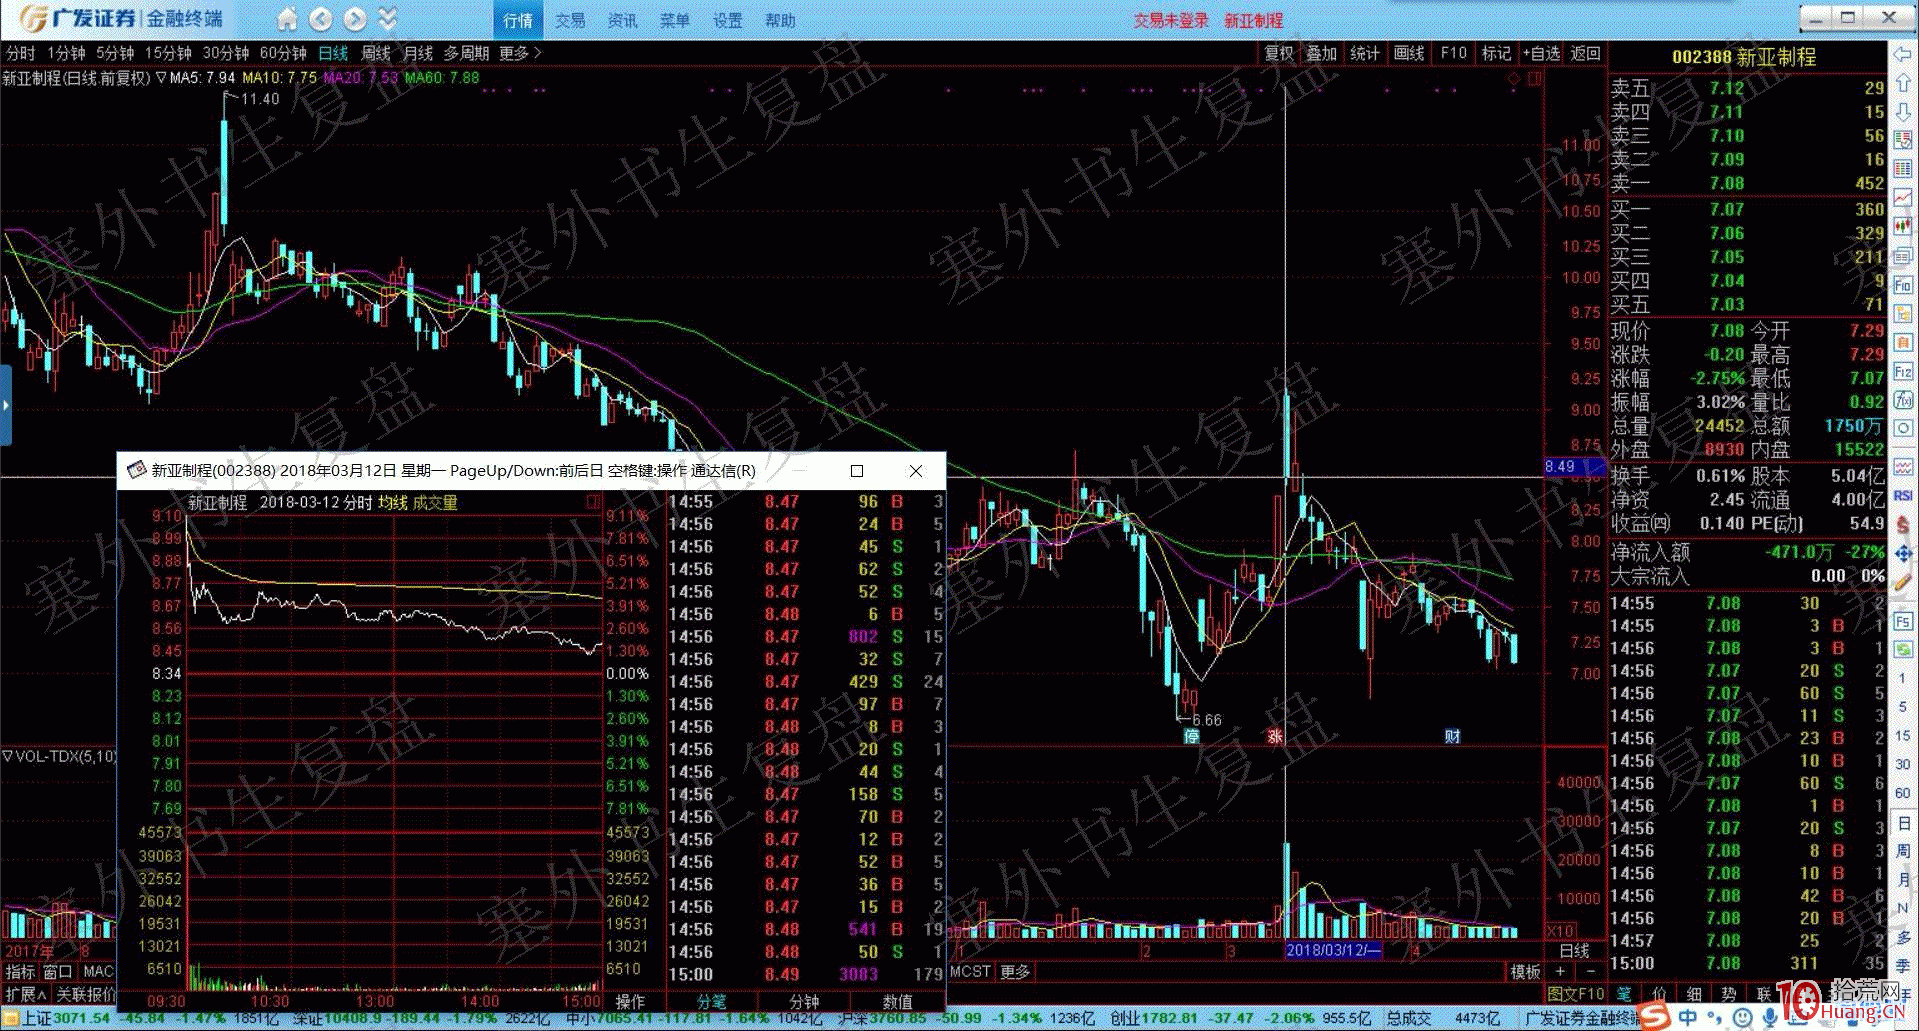Click the 操作 button in popup
This screenshot has height=1031, width=1919.
630,1001
